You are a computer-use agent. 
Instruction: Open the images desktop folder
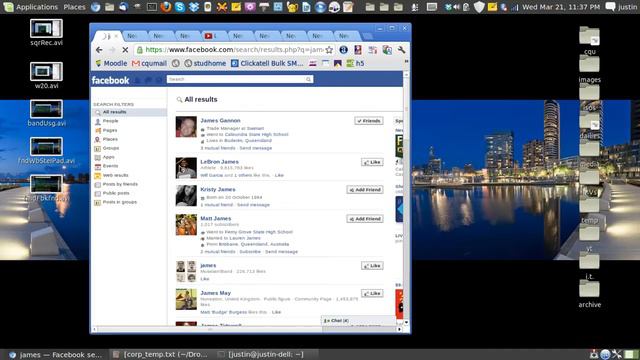pos(589,69)
